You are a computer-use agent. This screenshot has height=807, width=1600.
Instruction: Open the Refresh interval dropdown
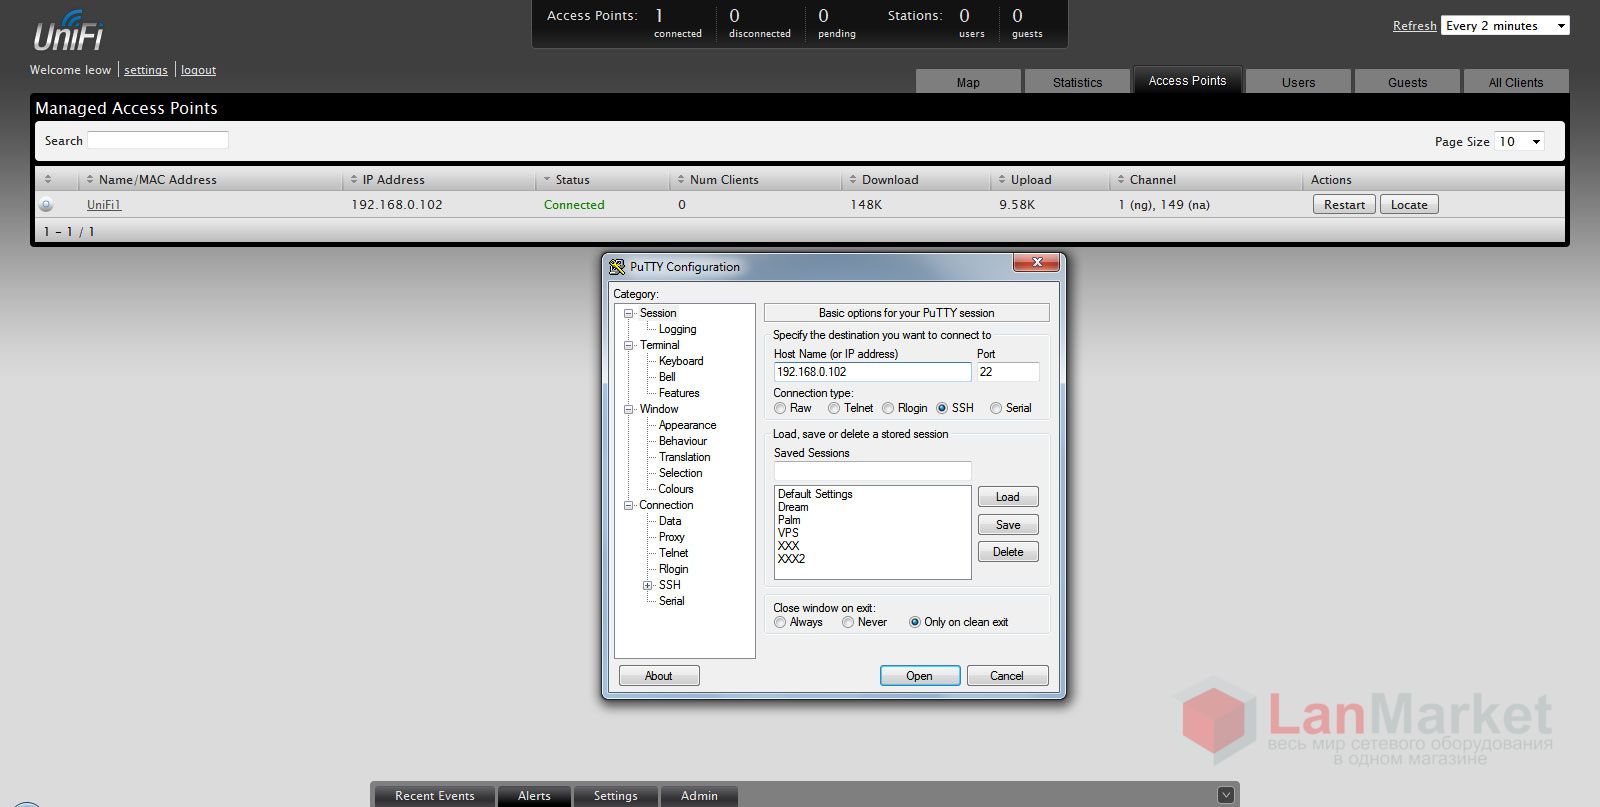pos(1505,26)
